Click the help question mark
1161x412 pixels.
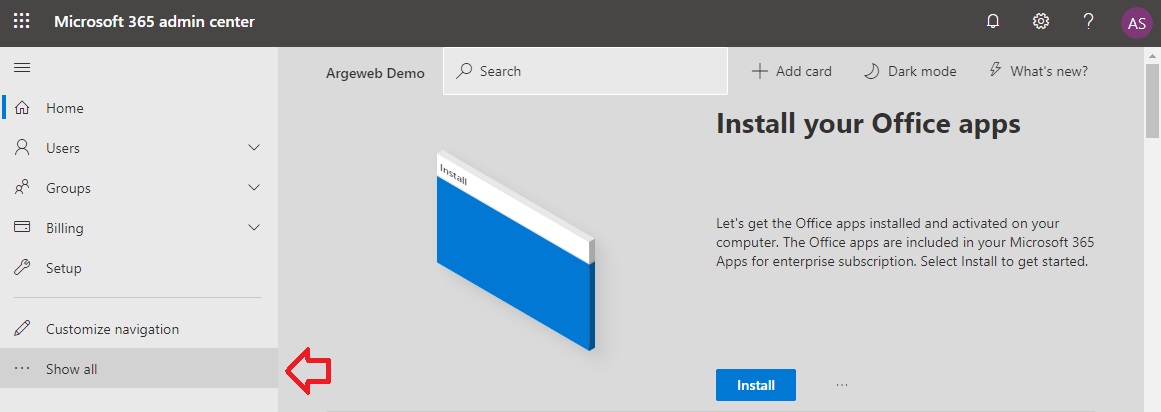pos(1088,21)
